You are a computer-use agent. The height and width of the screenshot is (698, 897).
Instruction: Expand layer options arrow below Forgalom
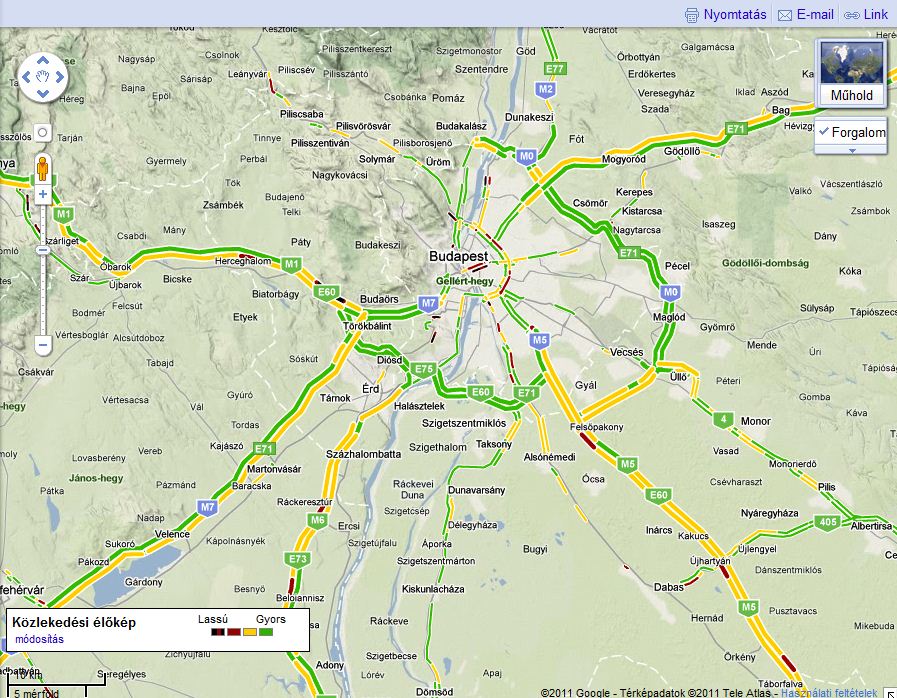pyautogui.click(x=852, y=150)
